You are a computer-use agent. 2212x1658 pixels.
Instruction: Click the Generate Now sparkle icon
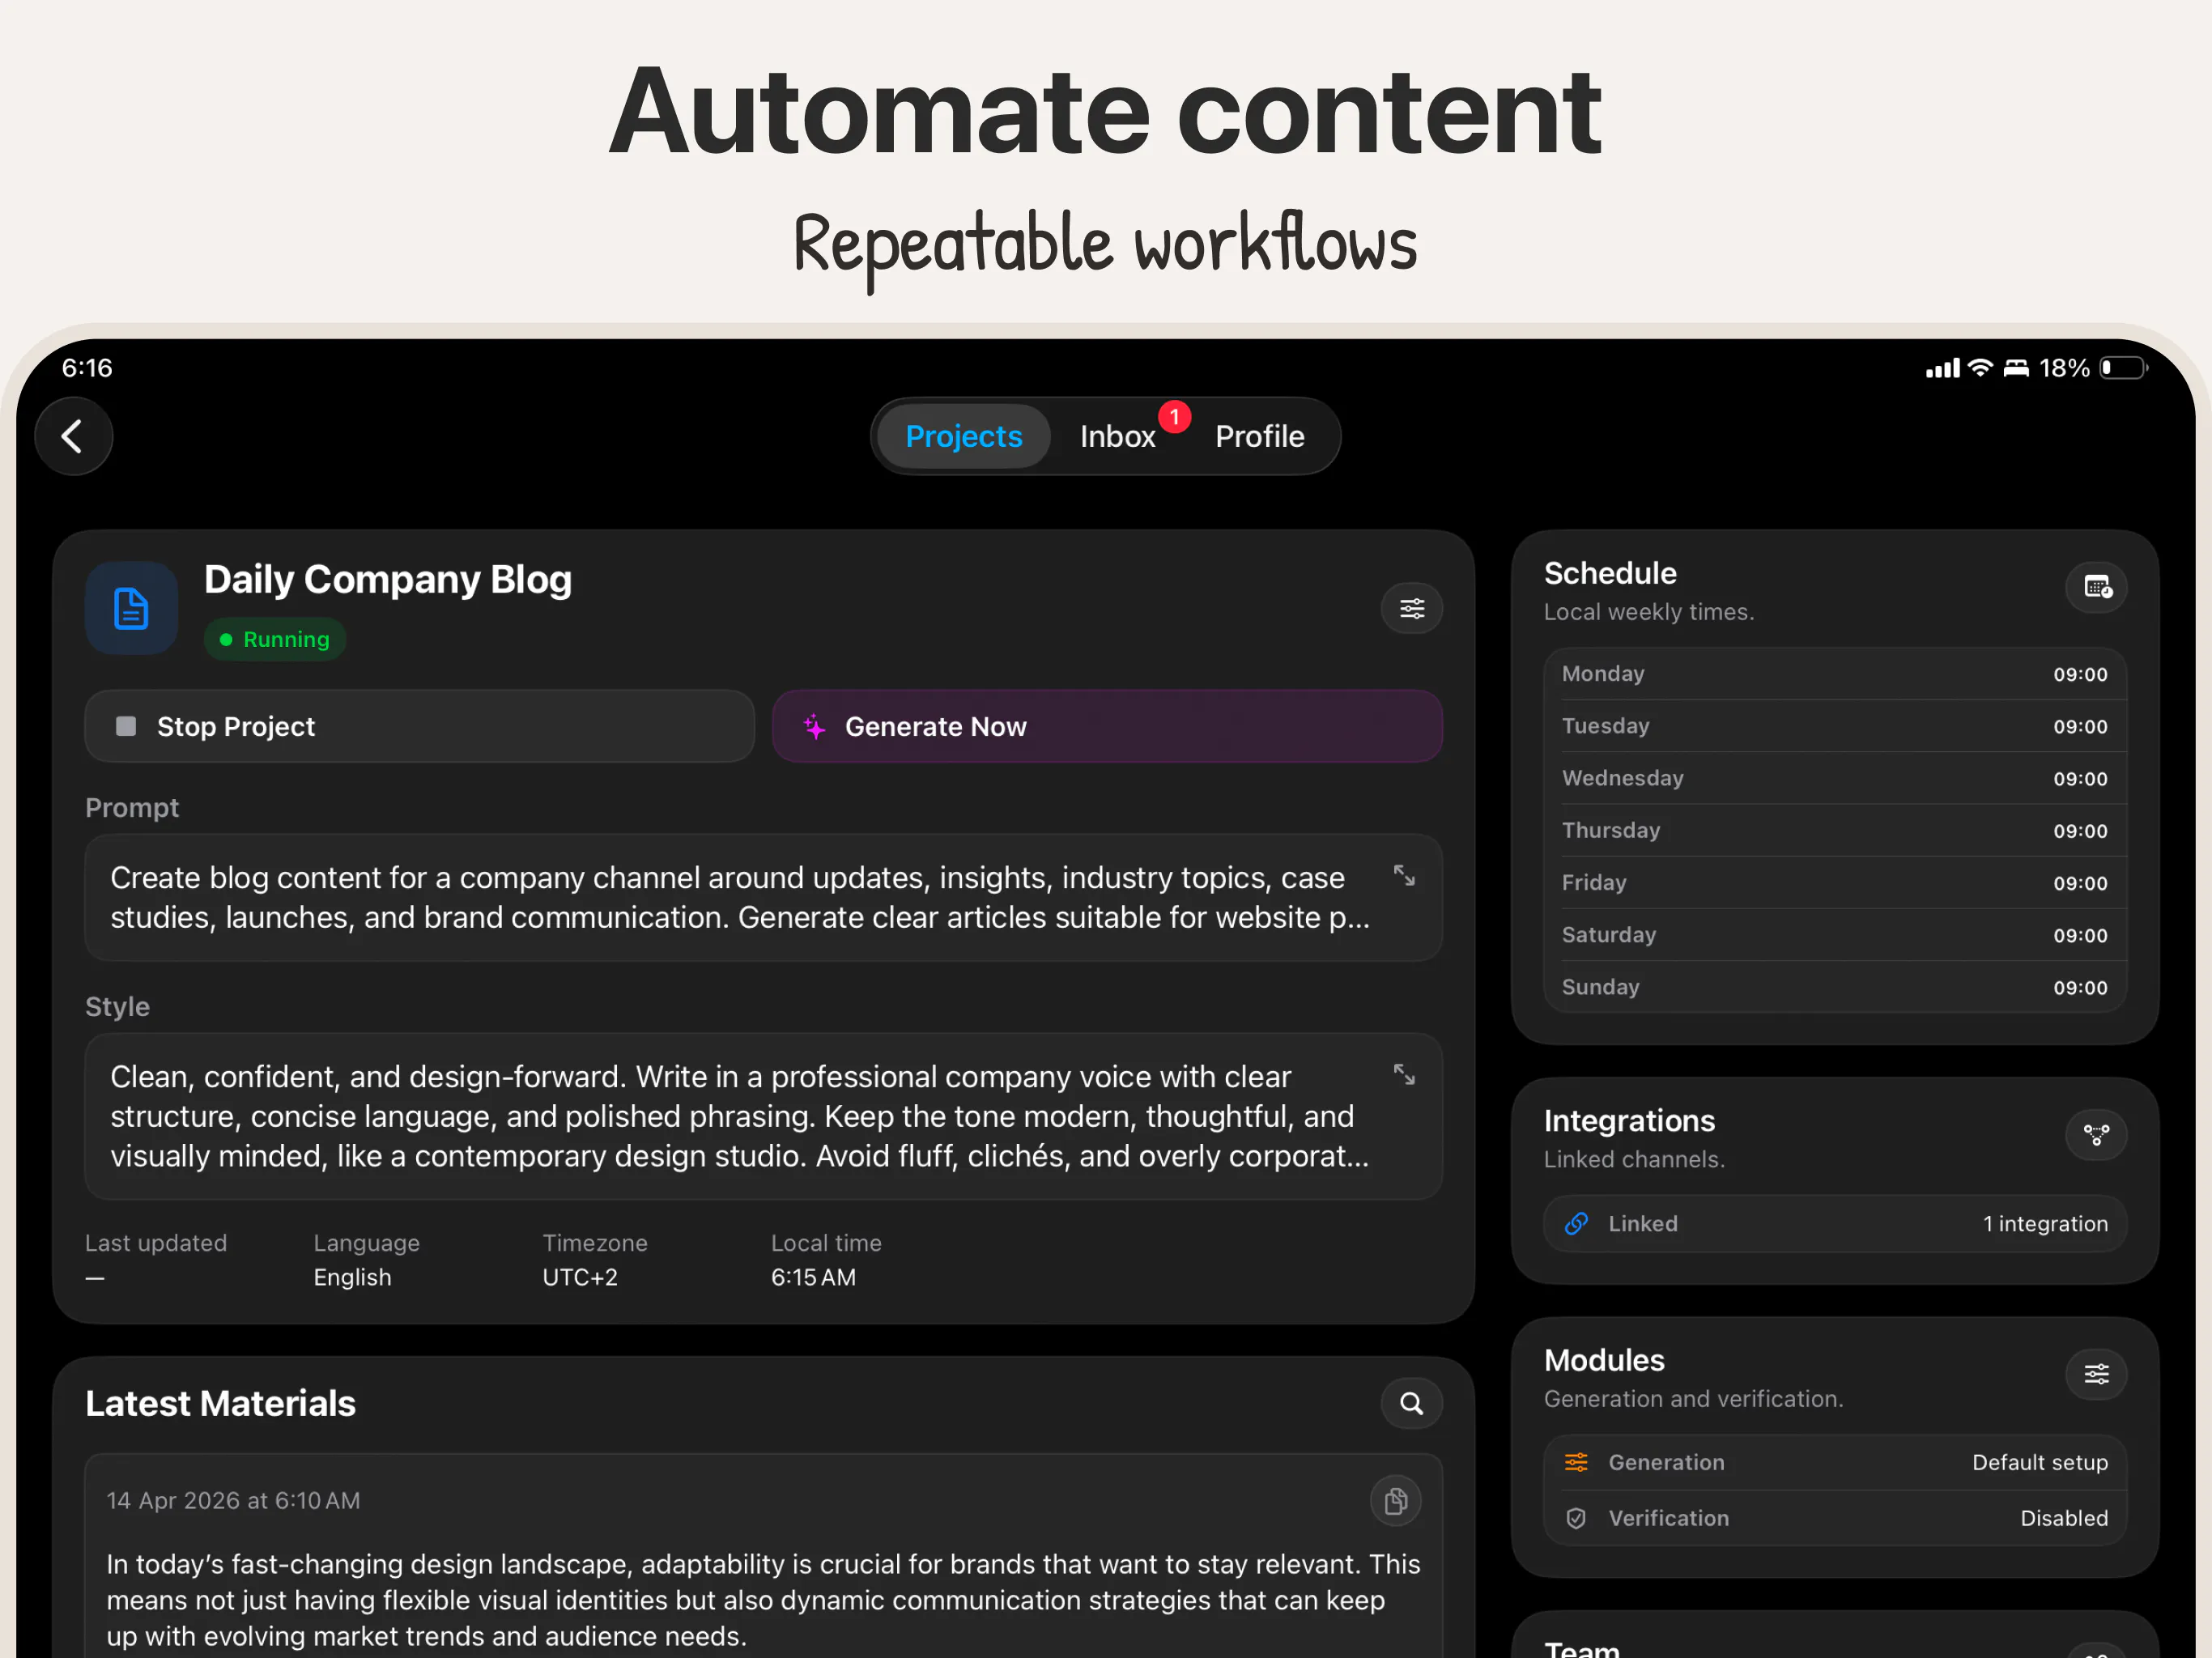(x=814, y=726)
